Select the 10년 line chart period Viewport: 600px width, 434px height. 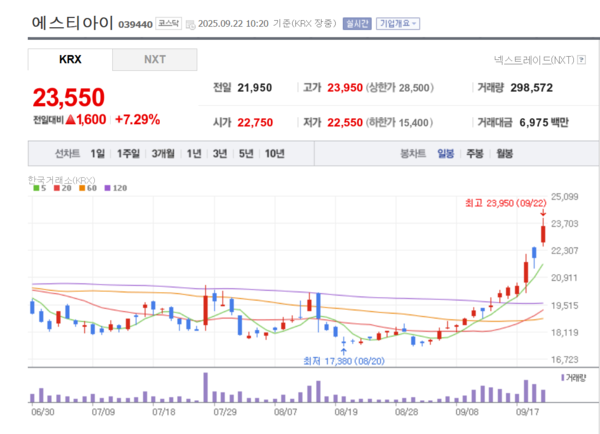pyautogui.click(x=275, y=153)
